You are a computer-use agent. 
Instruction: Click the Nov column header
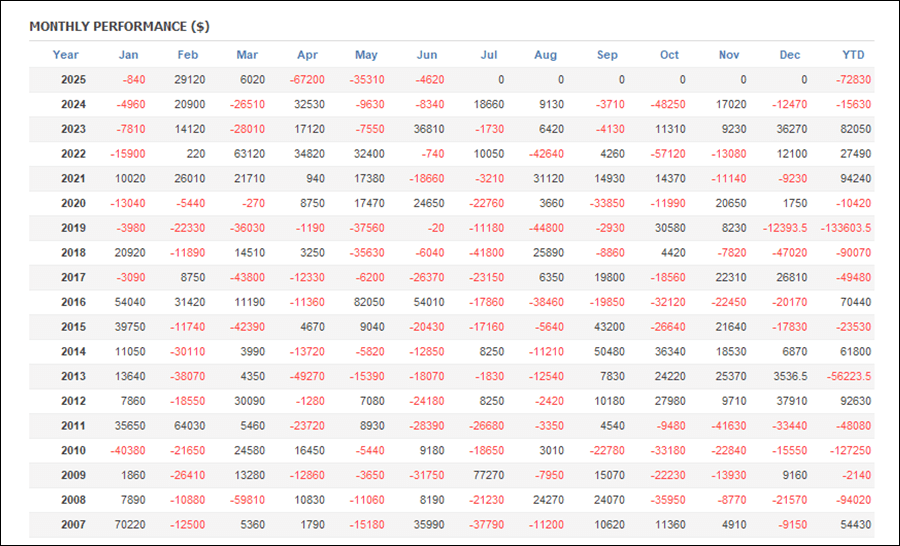pos(729,55)
